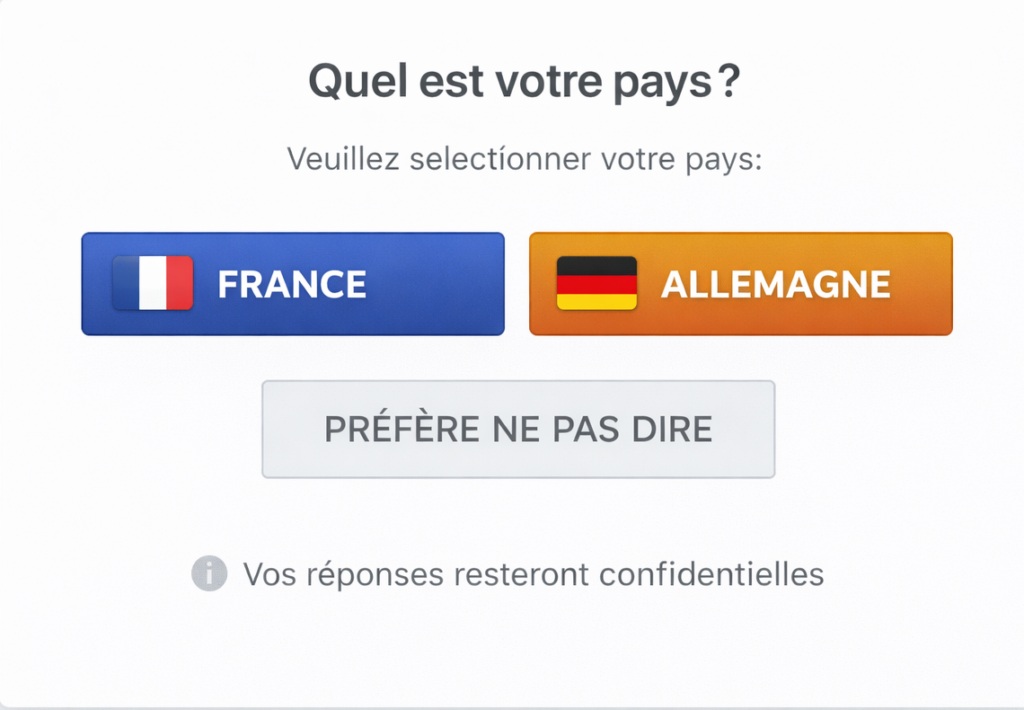1024x710 pixels.
Task: Click the German flag icon
Action: click(596, 283)
